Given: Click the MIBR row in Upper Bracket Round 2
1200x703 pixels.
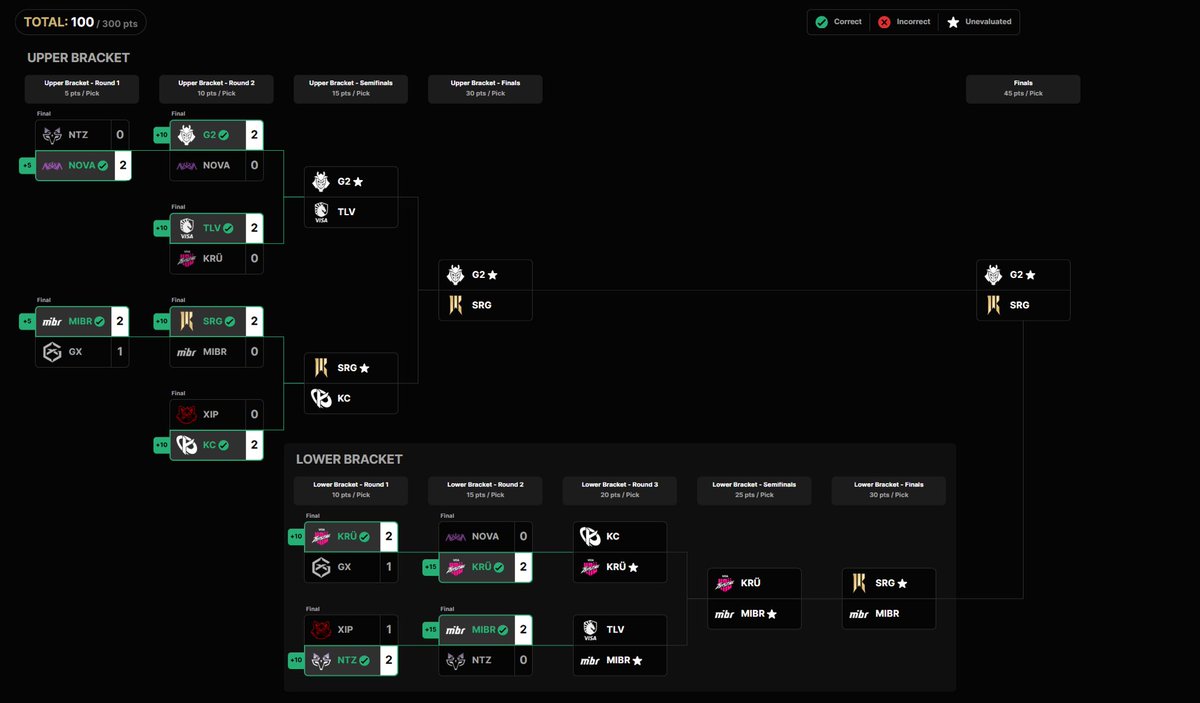Looking at the screenshot, I should (x=216, y=352).
